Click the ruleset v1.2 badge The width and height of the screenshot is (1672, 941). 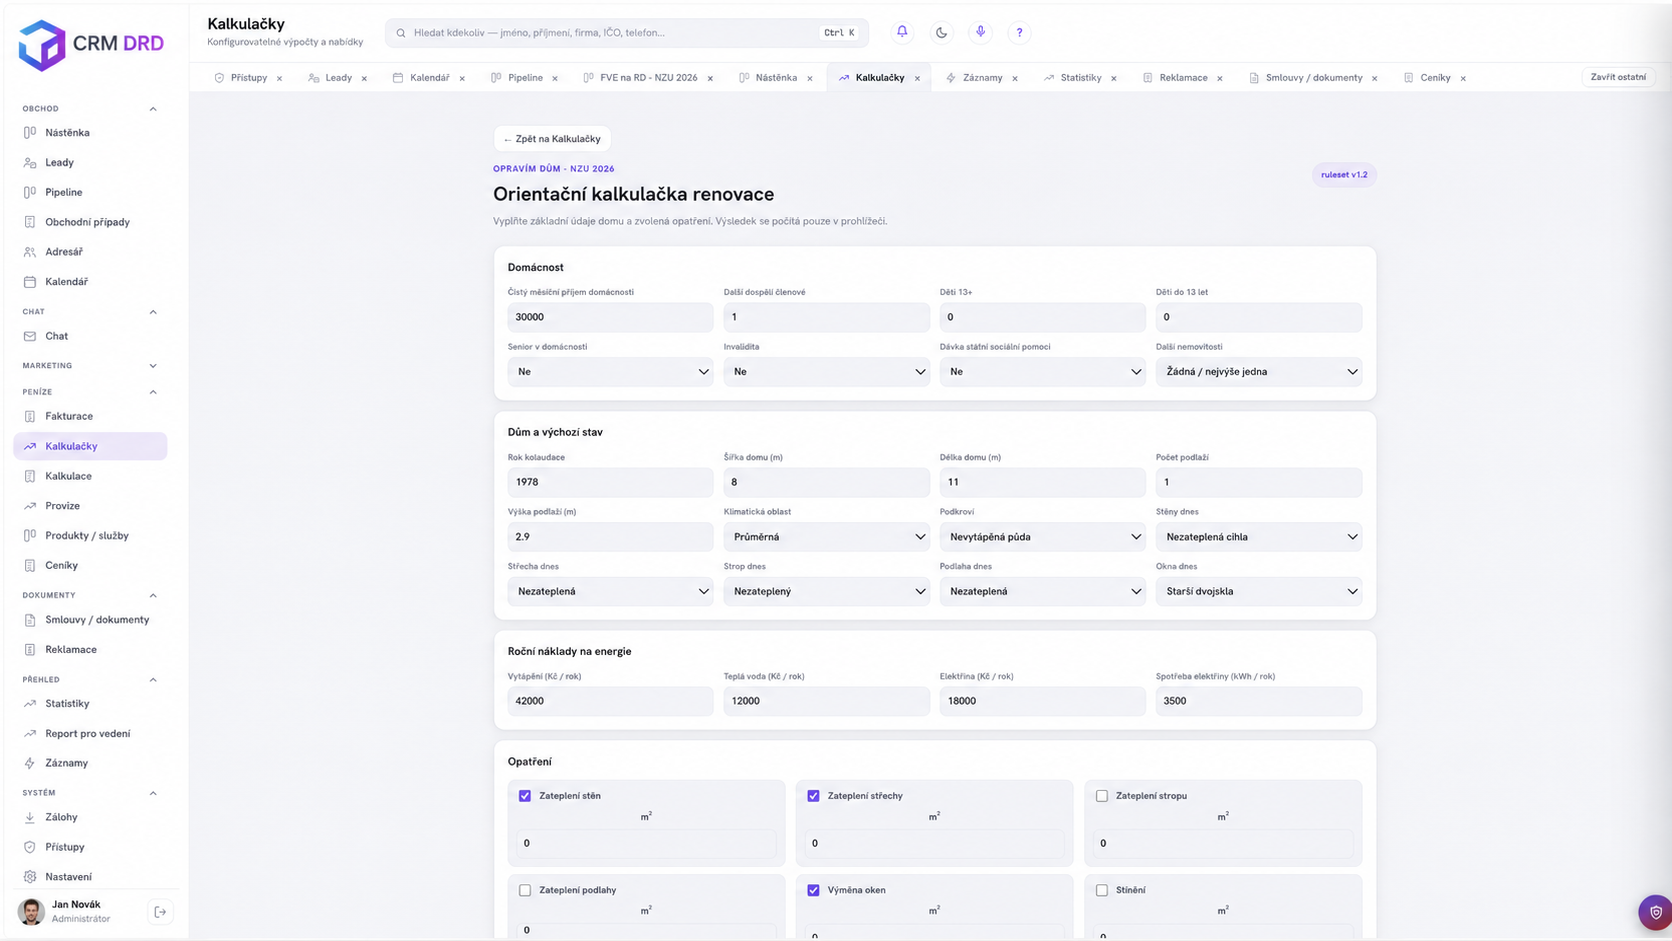coord(1344,175)
